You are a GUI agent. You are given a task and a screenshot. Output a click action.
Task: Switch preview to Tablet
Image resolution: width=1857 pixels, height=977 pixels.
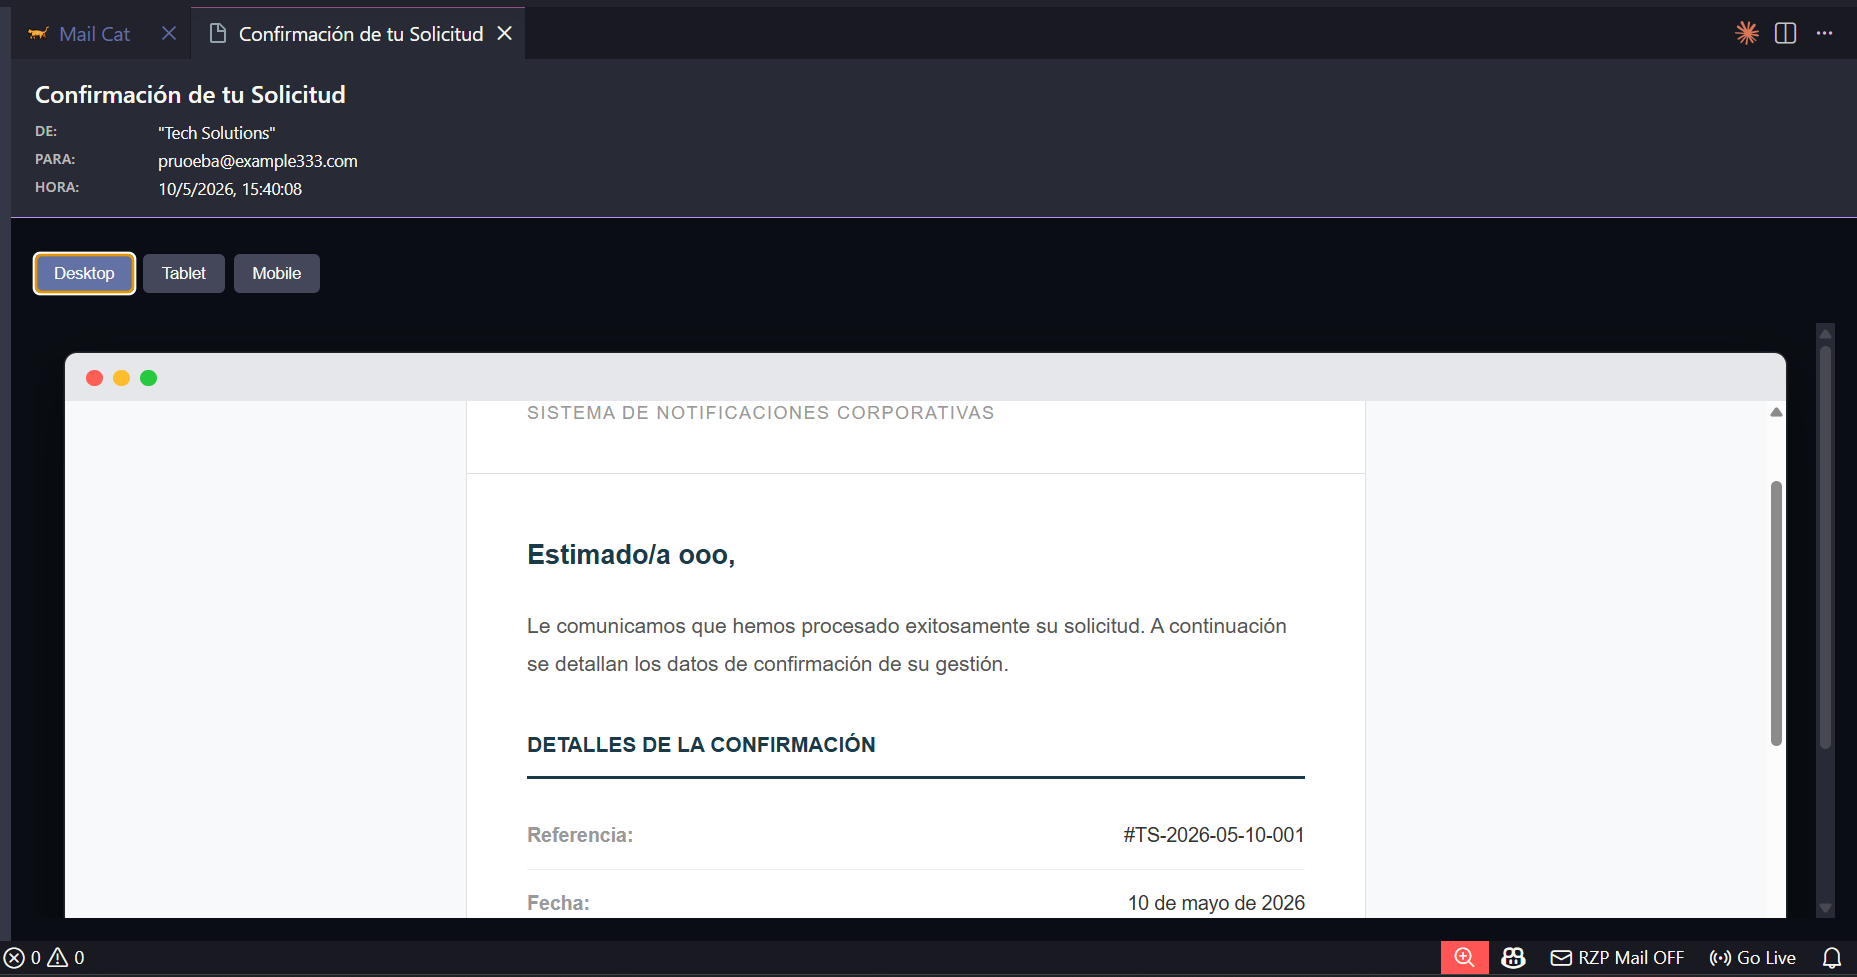[x=184, y=273]
